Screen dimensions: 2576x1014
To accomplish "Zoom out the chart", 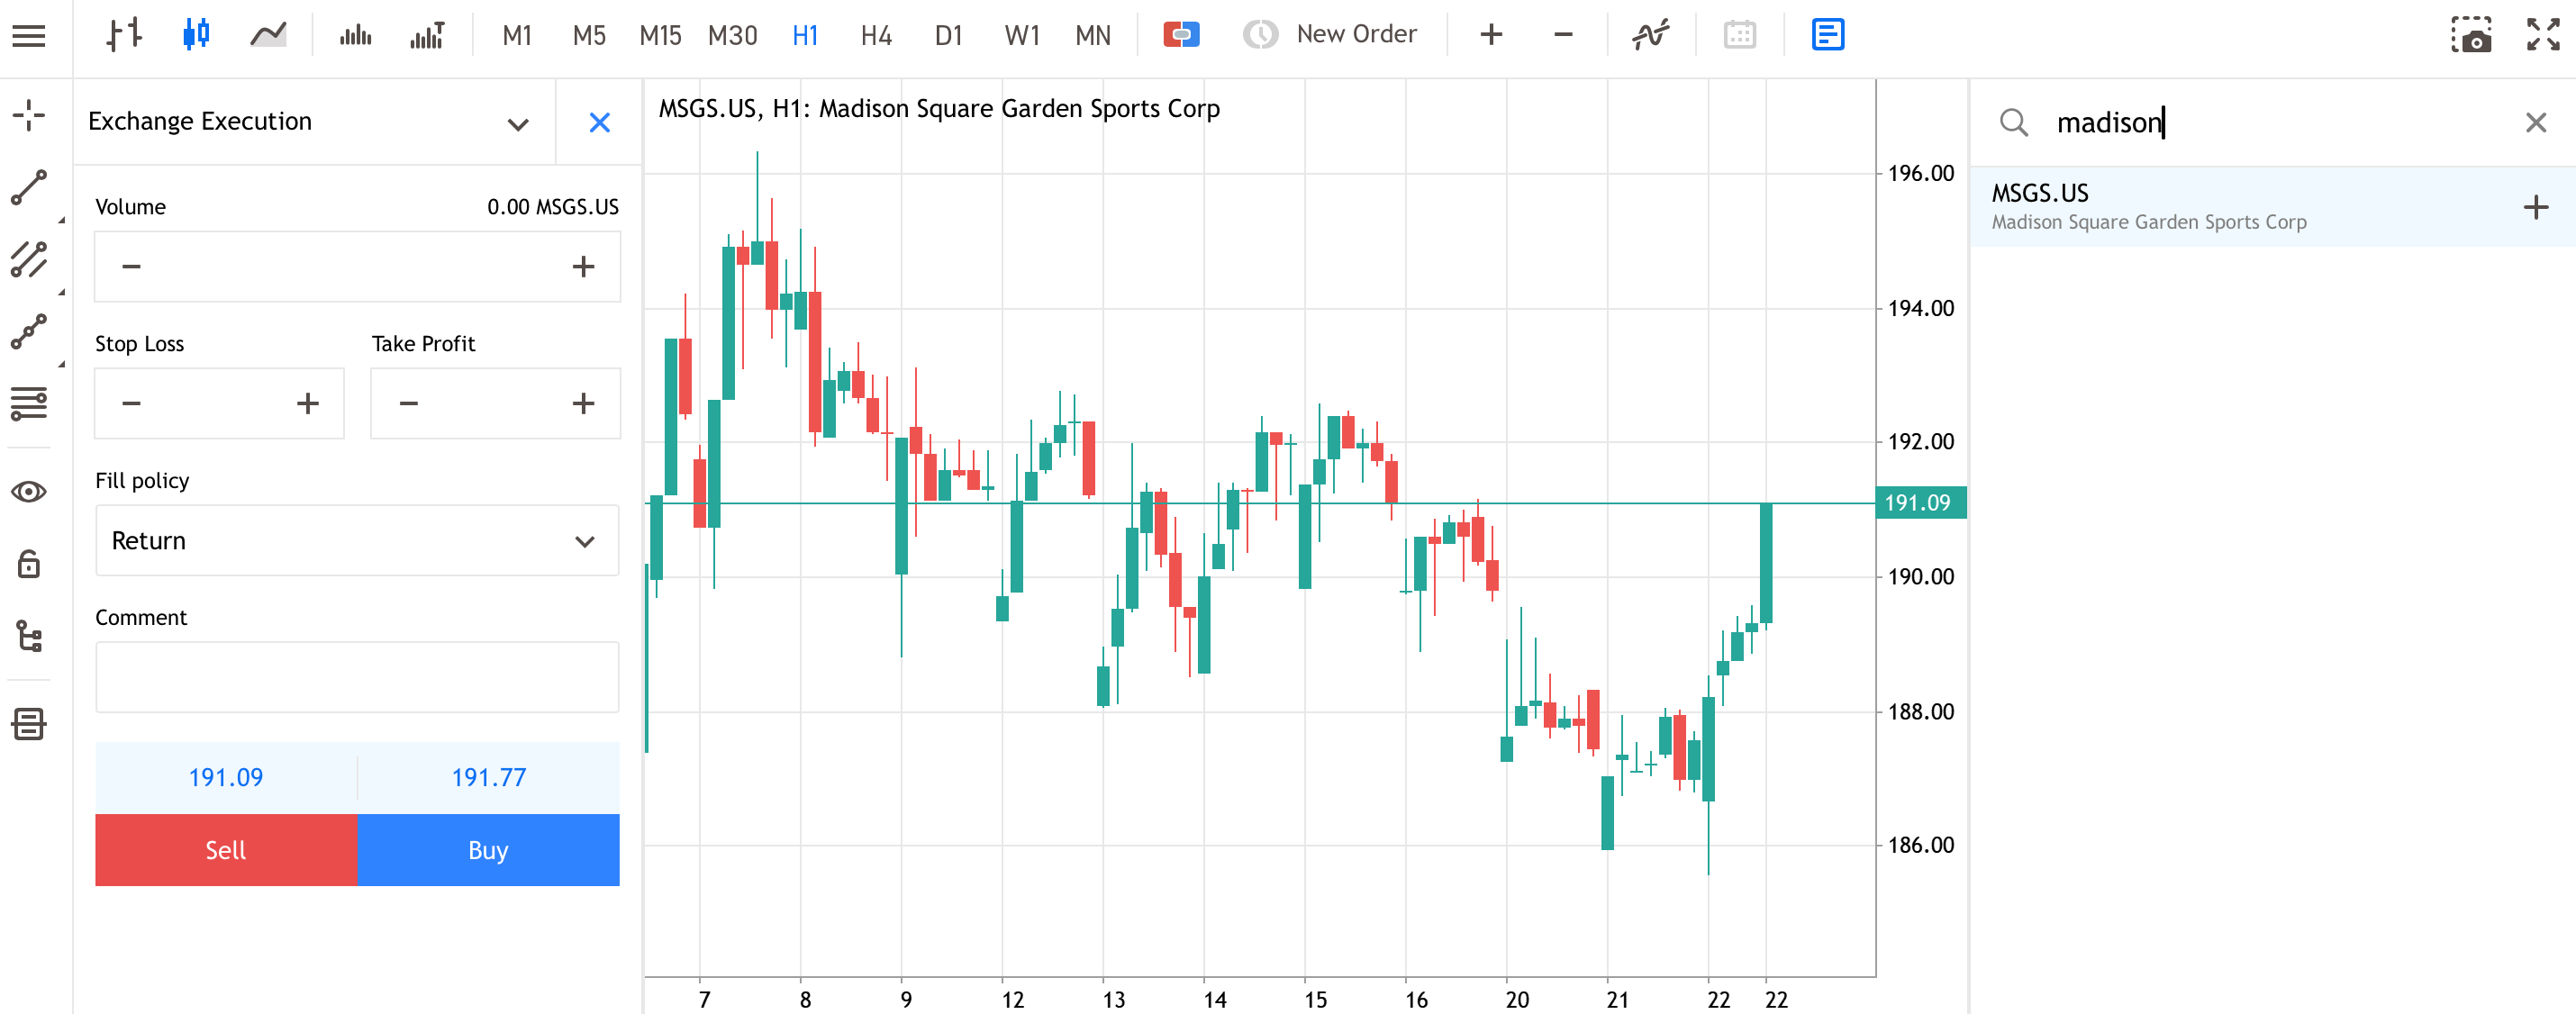I will tap(1563, 35).
